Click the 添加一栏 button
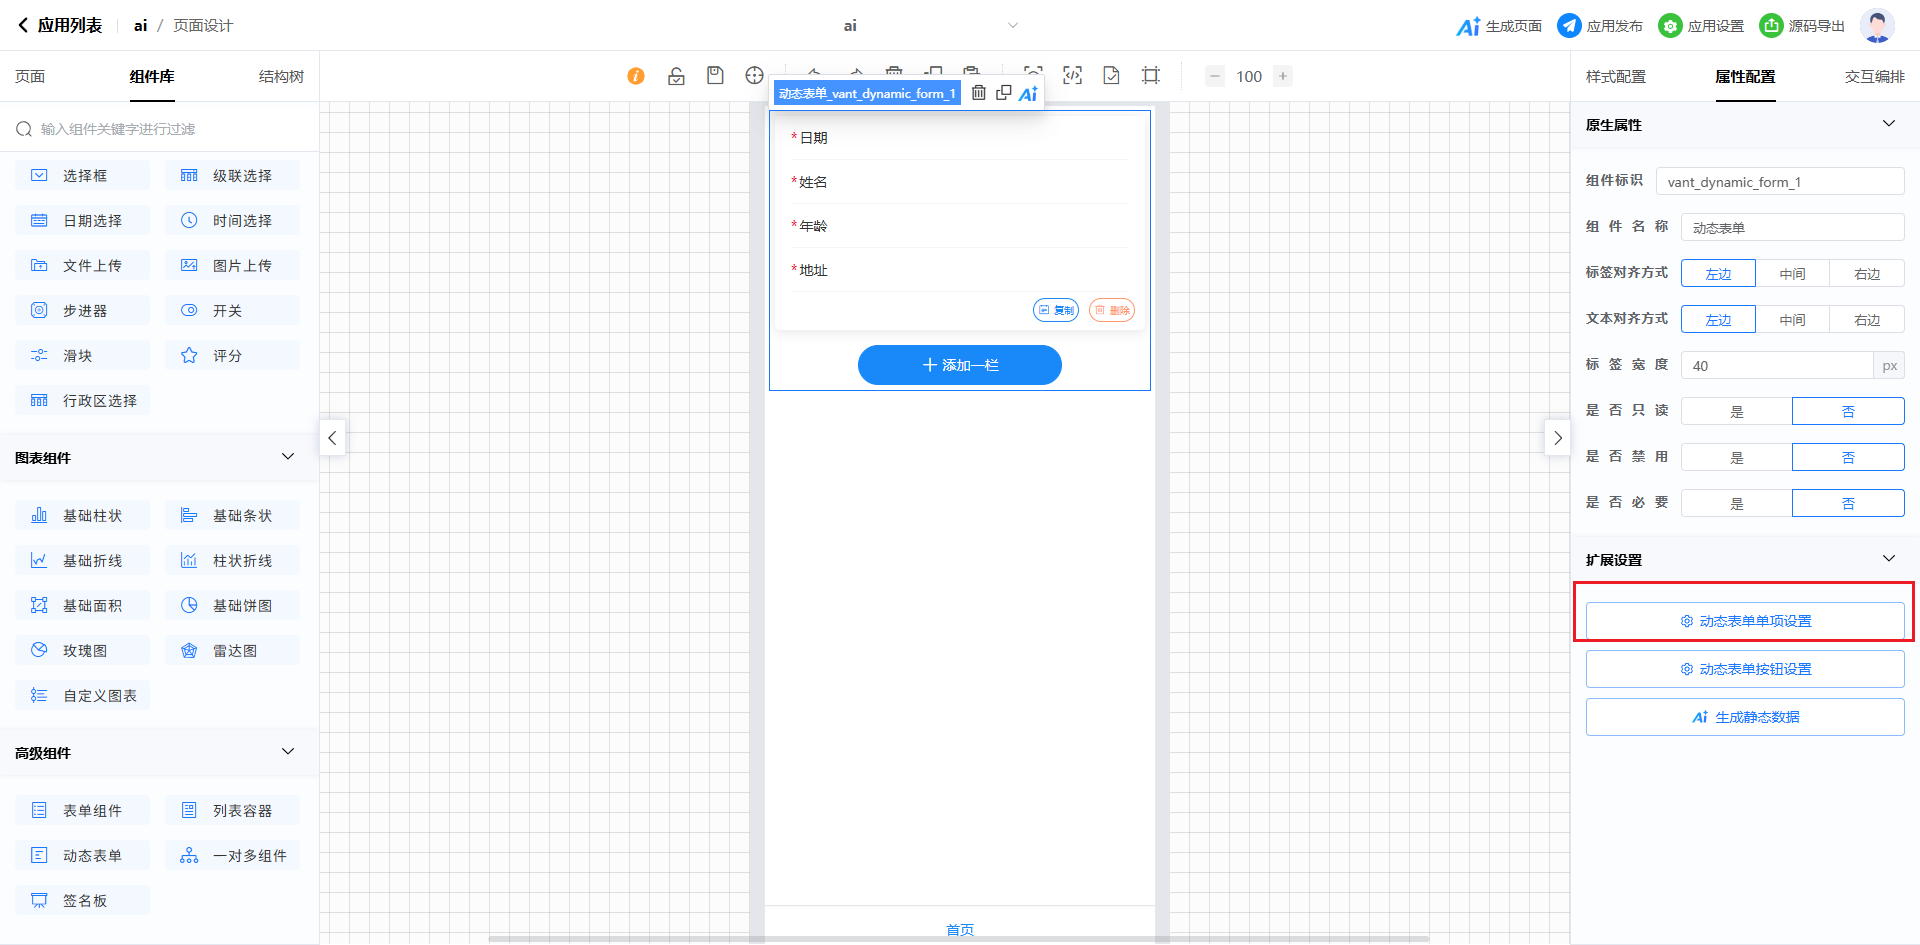The image size is (1920, 945). coord(959,365)
